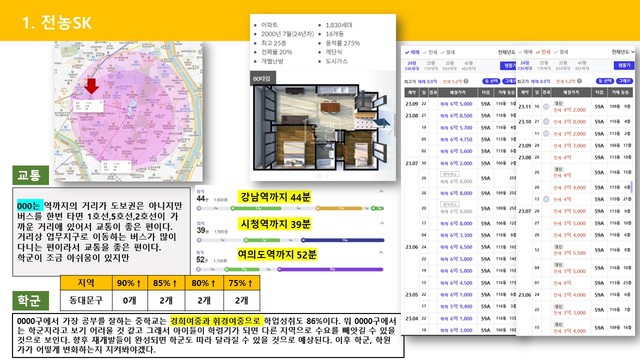
Task: Toggle the 매매 checkbox in the jeonse-price panel
Action: (525, 52)
